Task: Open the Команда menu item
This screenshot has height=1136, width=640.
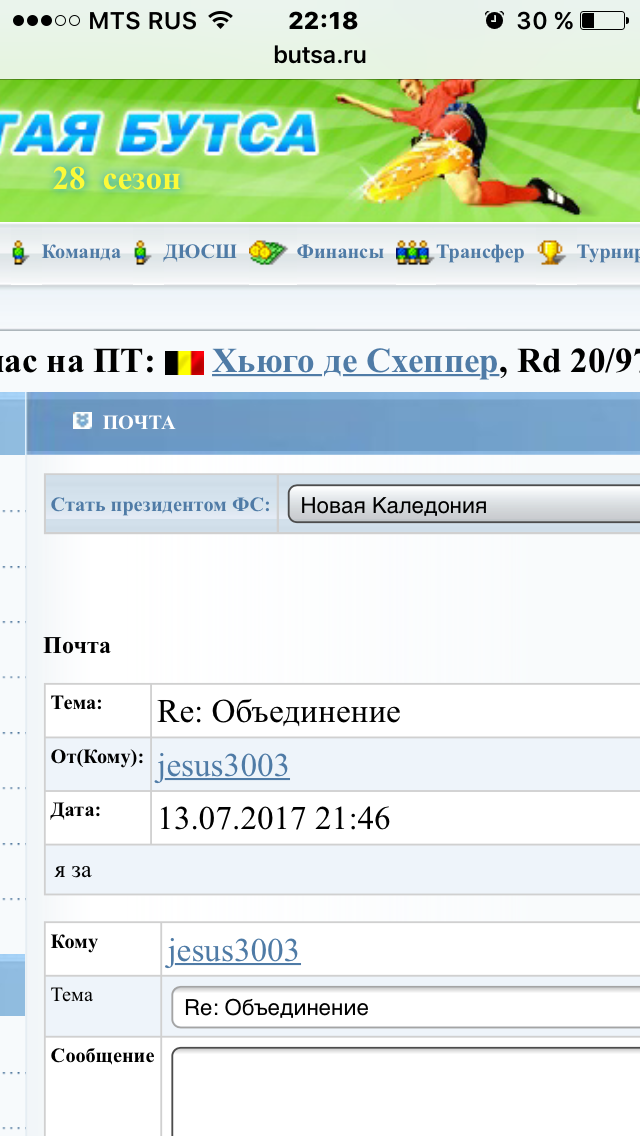Action: pos(80,252)
